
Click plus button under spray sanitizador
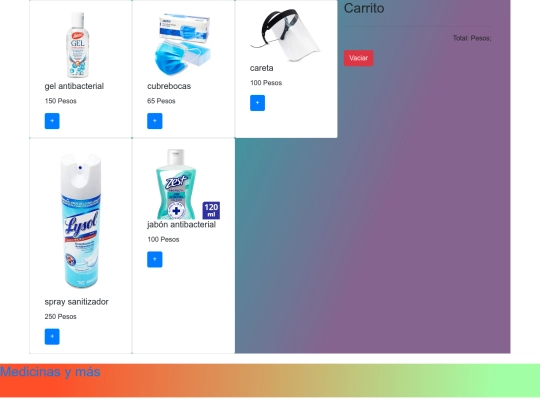pyautogui.click(x=52, y=336)
